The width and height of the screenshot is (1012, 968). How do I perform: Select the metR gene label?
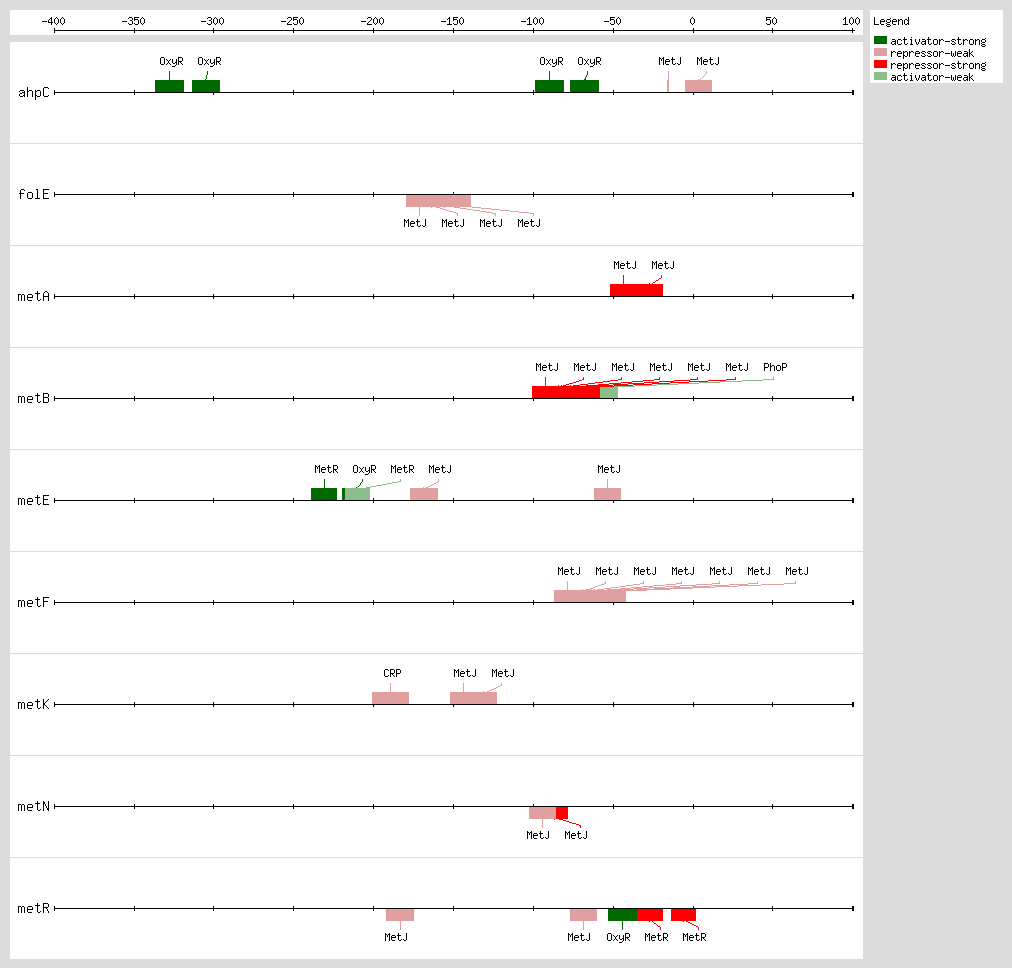click(34, 908)
